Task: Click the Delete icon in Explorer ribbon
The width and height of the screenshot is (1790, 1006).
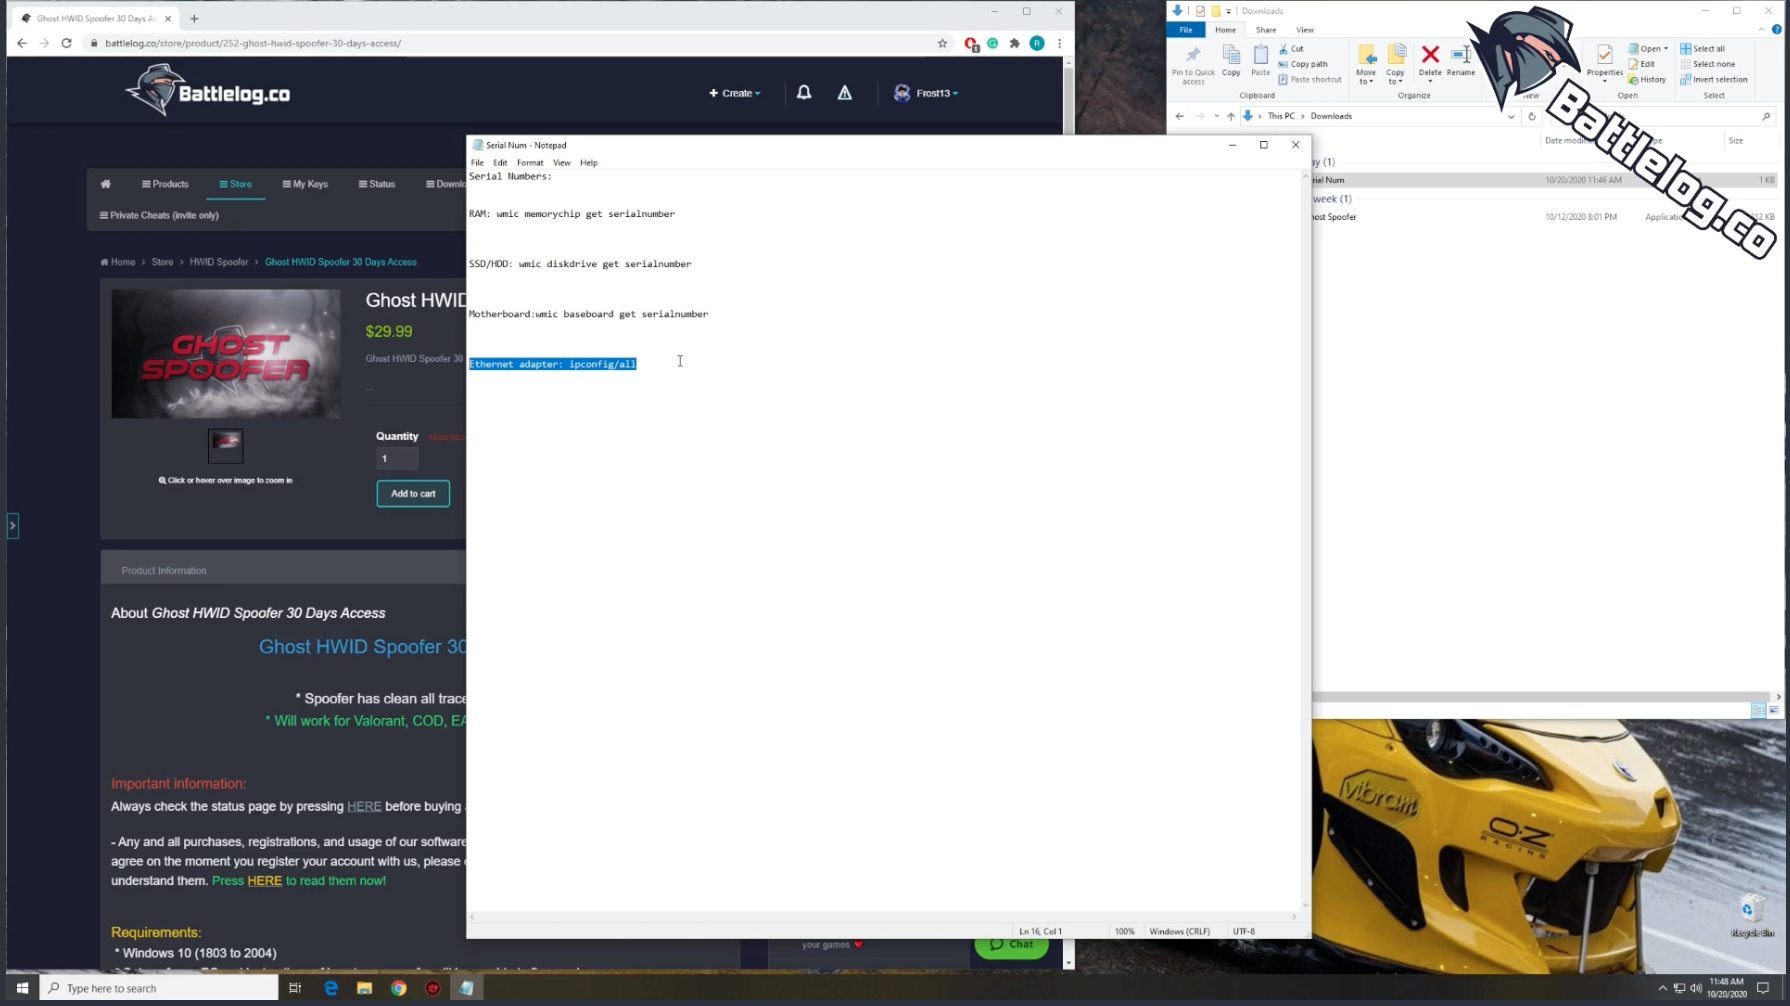Action: pos(1430,59)
